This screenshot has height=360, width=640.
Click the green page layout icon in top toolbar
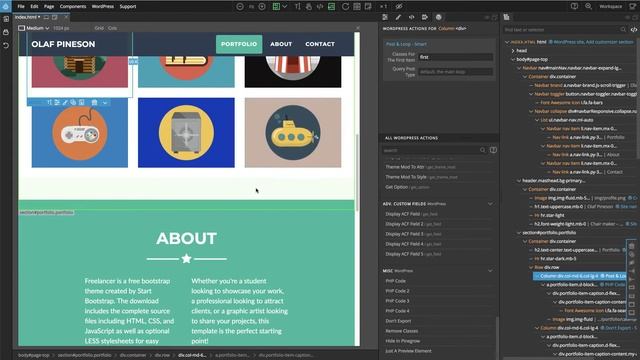coord(276,7)
